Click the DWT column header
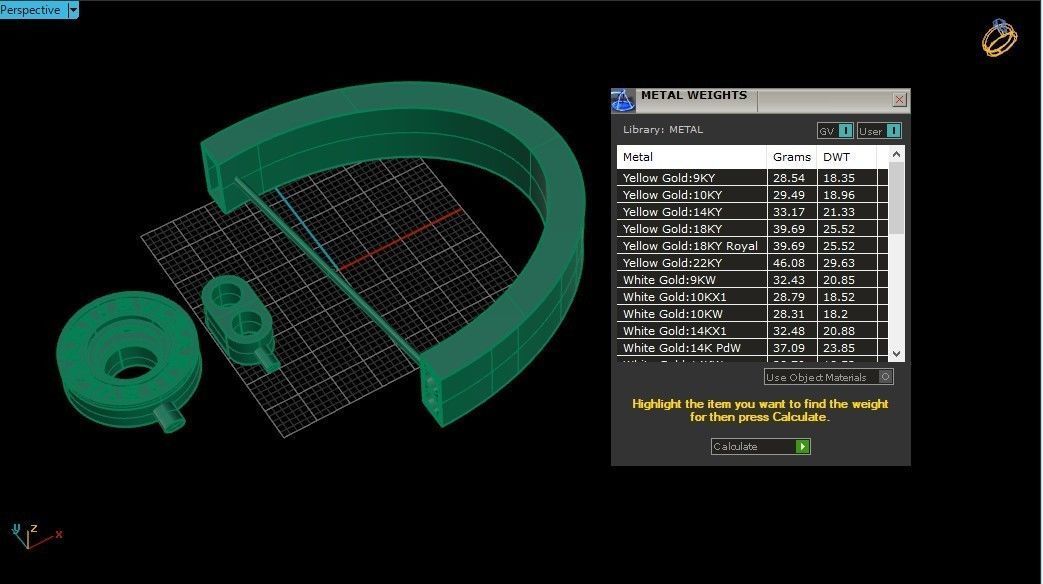The image size is (1043, 584). (847, 157)
